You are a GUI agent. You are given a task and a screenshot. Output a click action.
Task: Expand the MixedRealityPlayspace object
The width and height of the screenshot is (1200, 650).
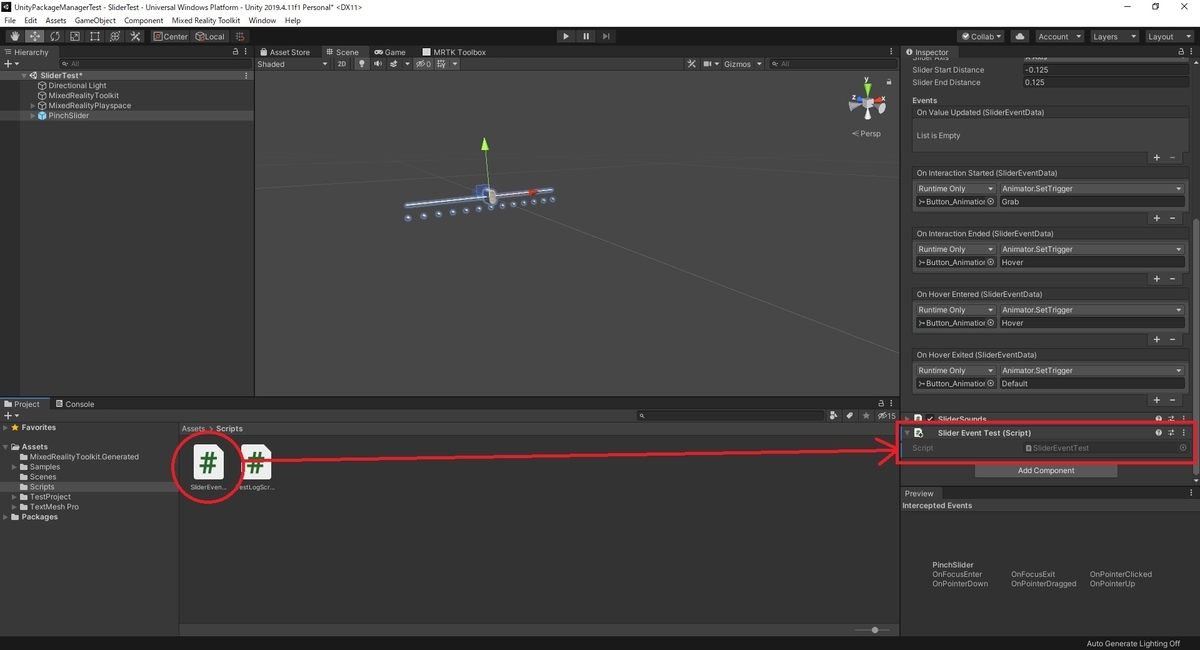point(33,106)
